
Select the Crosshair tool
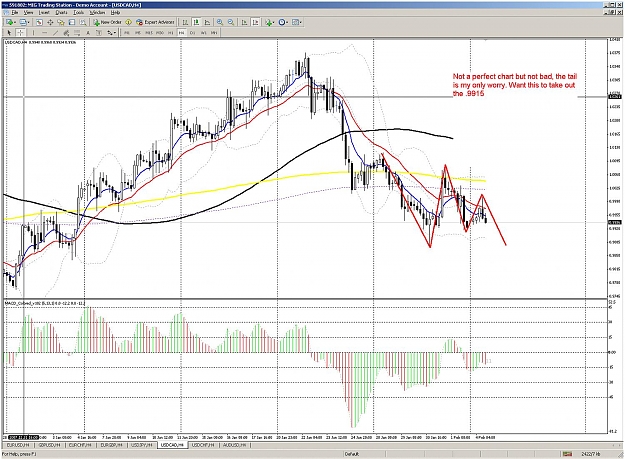pyautogui.click(x=20, y=33)
